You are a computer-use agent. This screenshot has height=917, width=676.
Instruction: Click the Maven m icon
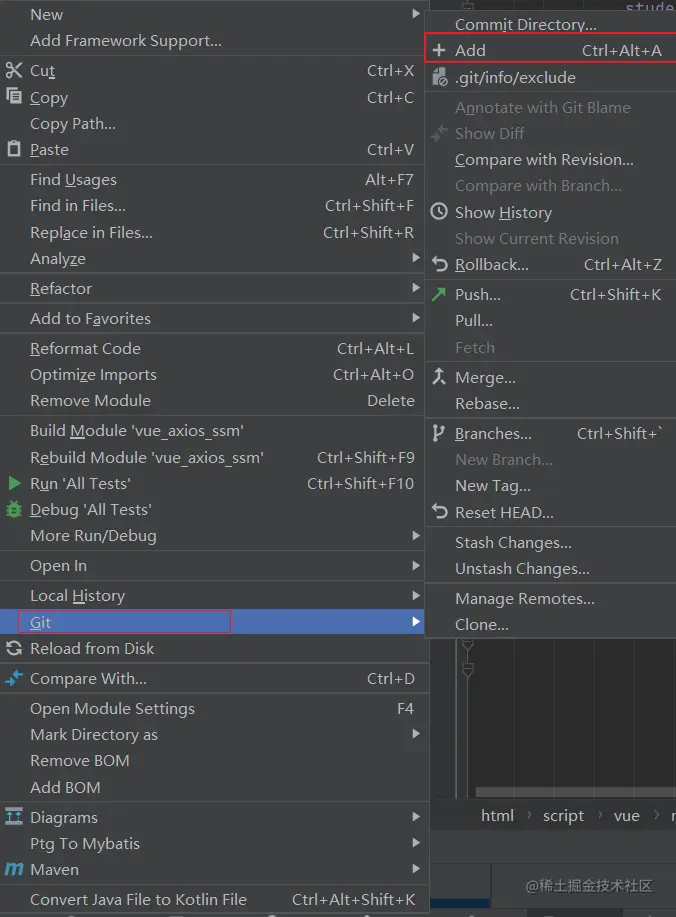click(x=13, y=869)
